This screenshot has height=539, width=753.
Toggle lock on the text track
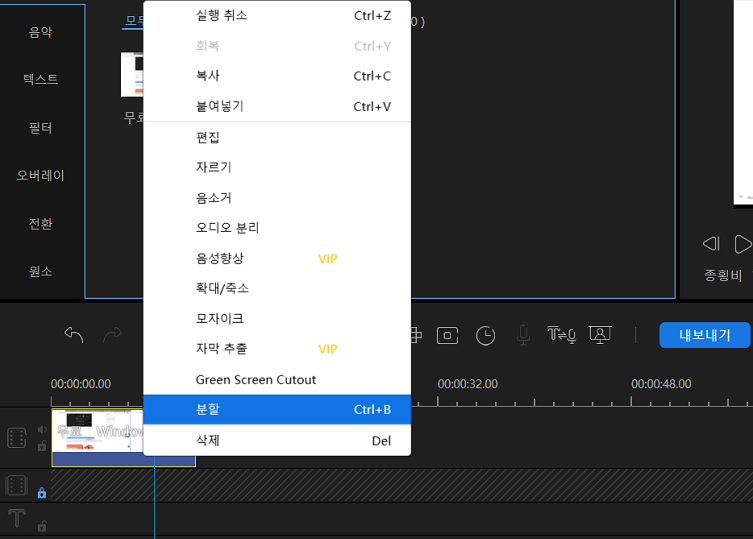tap(42, 526)
